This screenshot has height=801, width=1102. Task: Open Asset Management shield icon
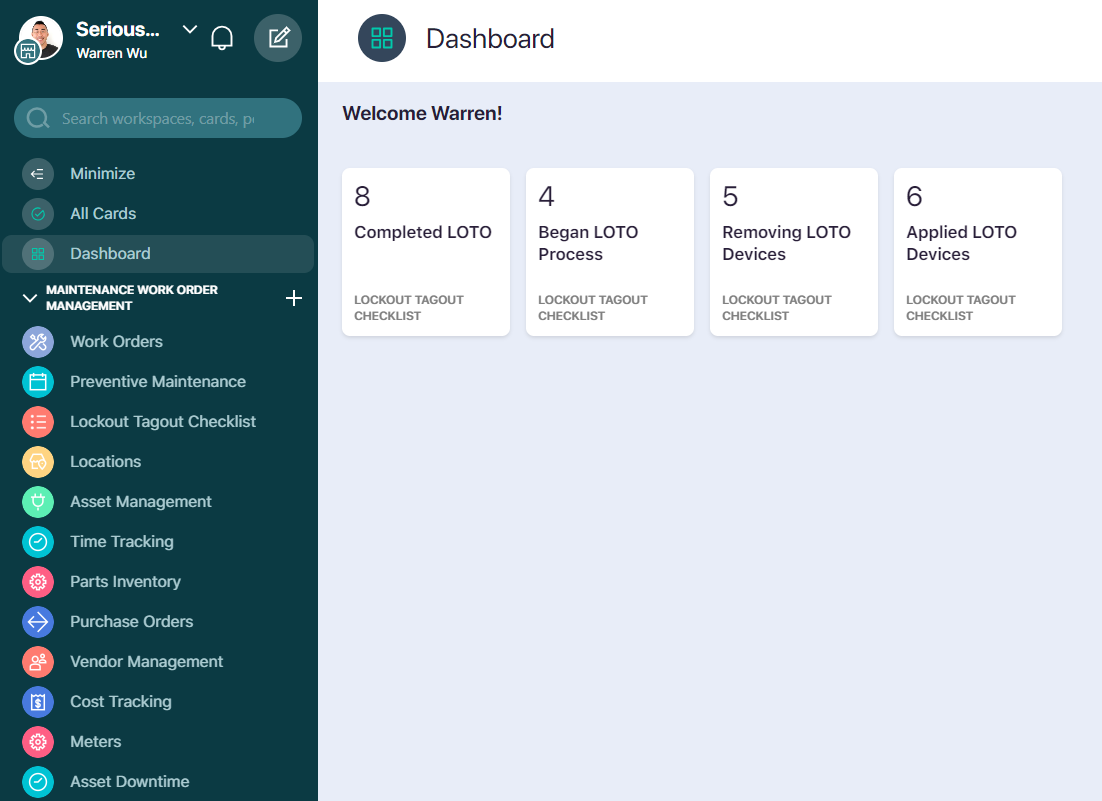(x=37, y=501)
